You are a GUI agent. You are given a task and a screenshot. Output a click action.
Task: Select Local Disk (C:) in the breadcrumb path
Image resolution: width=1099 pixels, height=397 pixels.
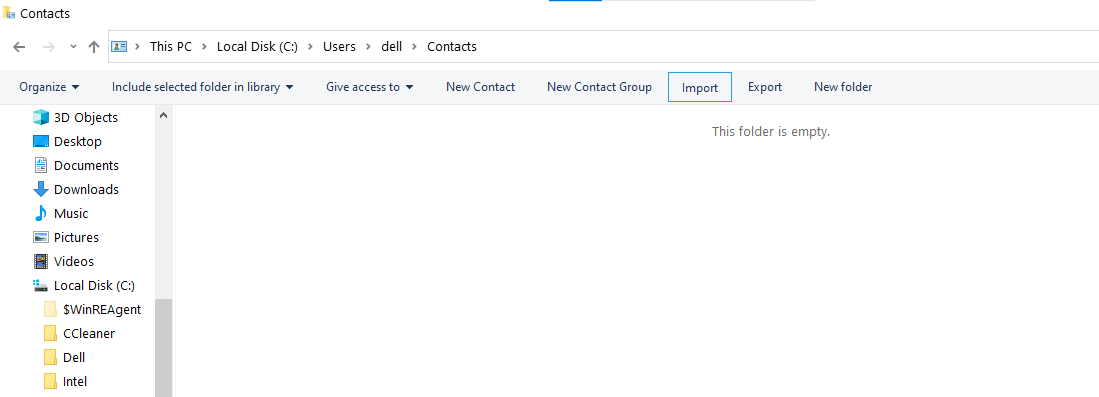click(257, 47)
